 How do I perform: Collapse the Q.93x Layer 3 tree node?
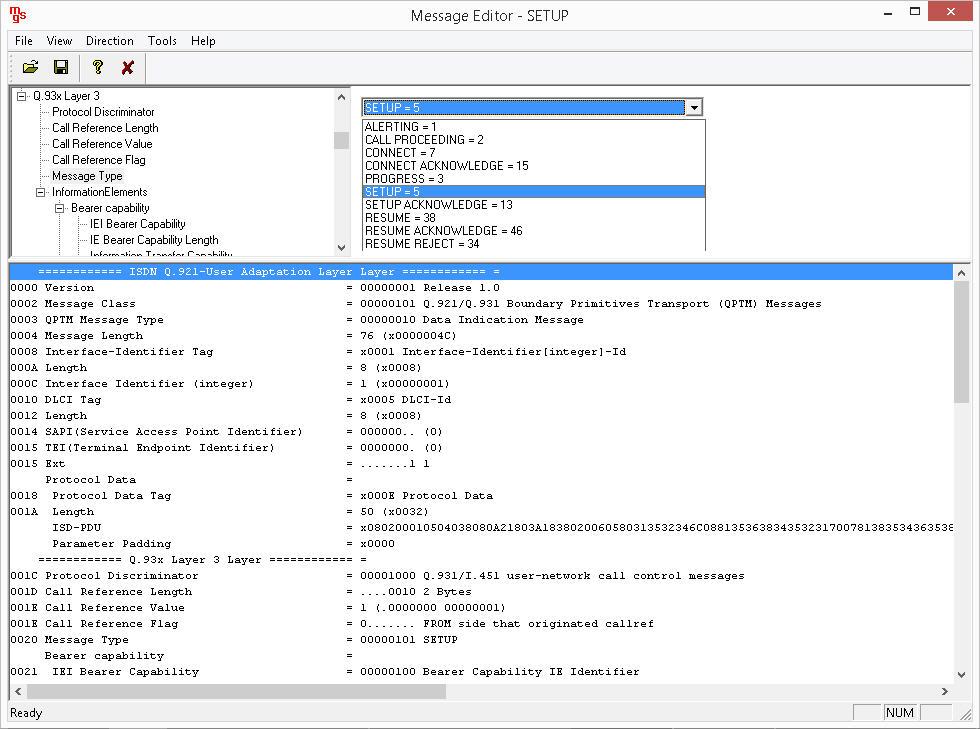(22, 96)
